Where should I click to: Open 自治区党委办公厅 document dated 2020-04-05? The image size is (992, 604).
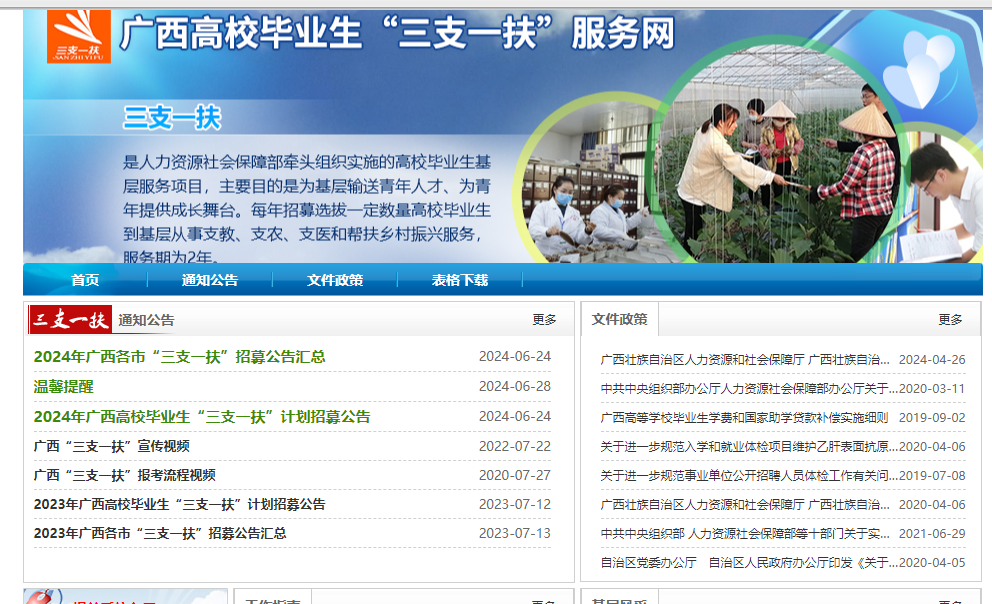pyautogui.click(x=749, y=563)
